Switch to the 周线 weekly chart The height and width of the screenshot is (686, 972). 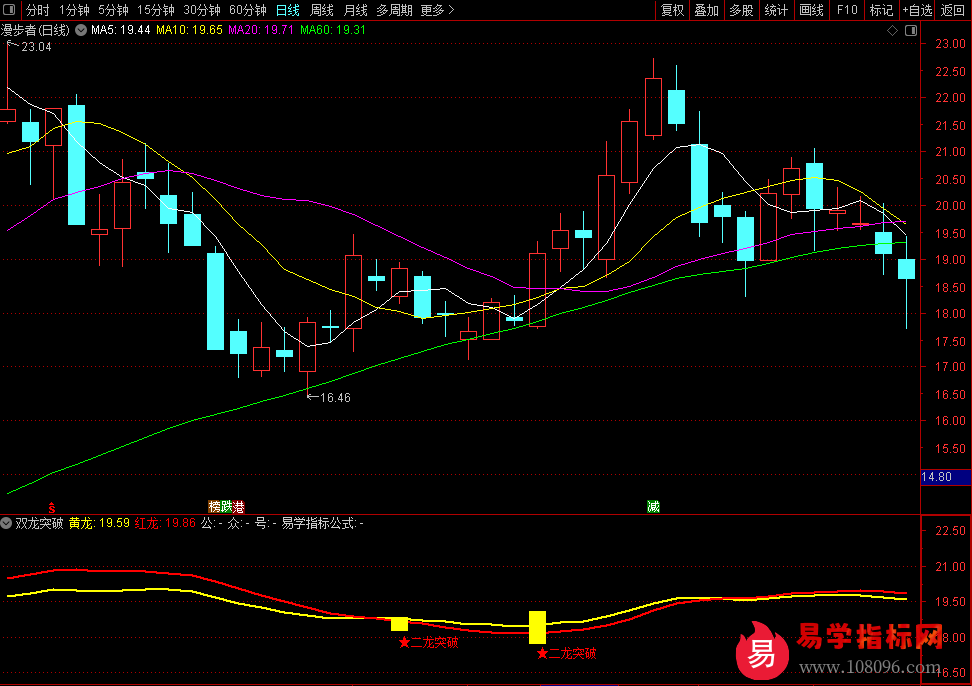click(322, 10)
